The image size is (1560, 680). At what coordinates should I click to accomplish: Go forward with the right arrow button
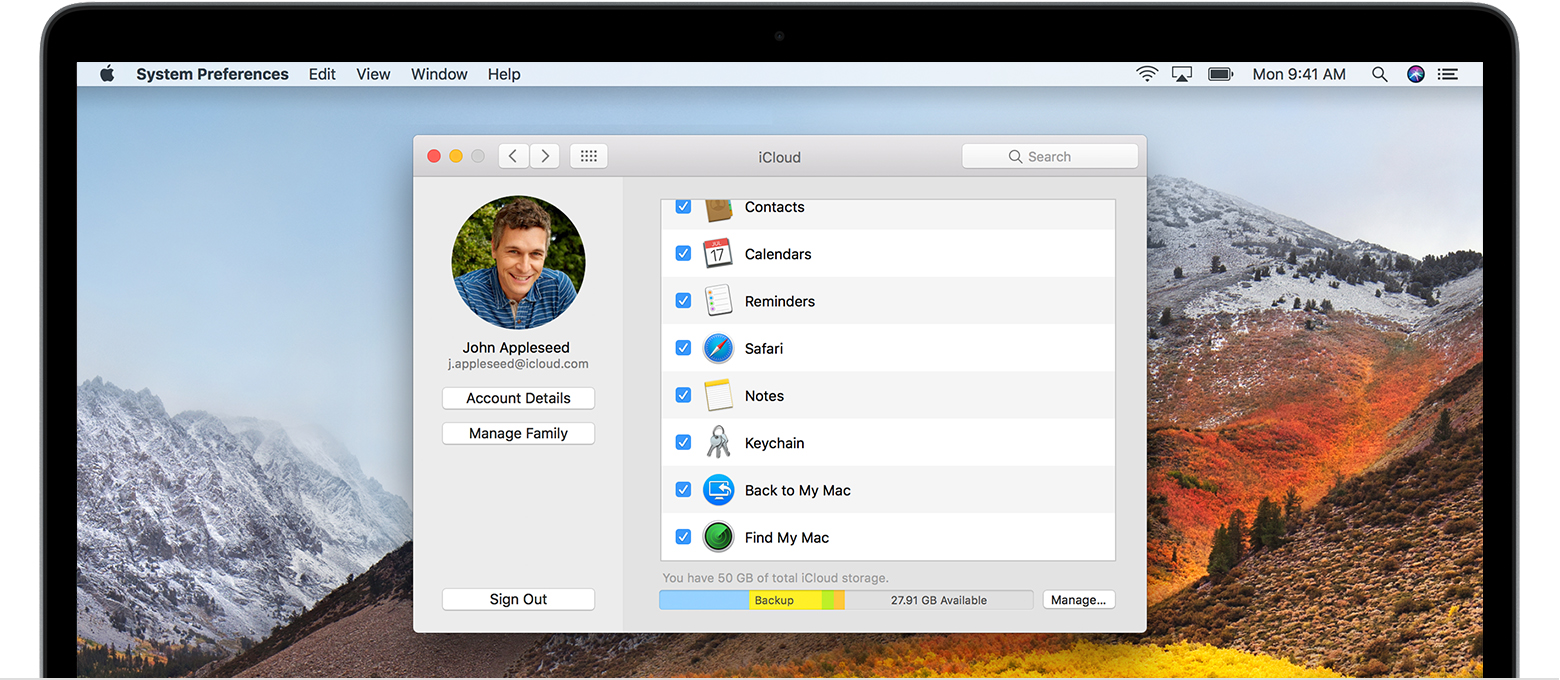pyautogui.click(x=545, y=156)
